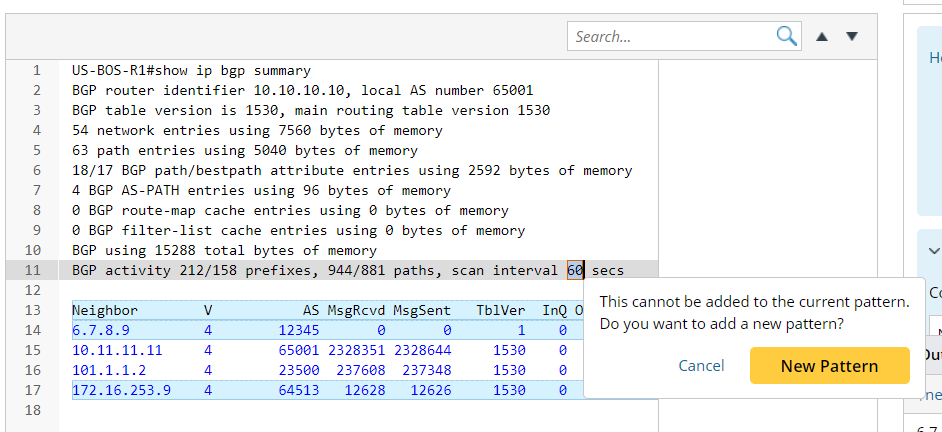The height and width of the screenshot is (432, 942).
Task: Click the TblVer column header
Action: (x=501, y=310)
